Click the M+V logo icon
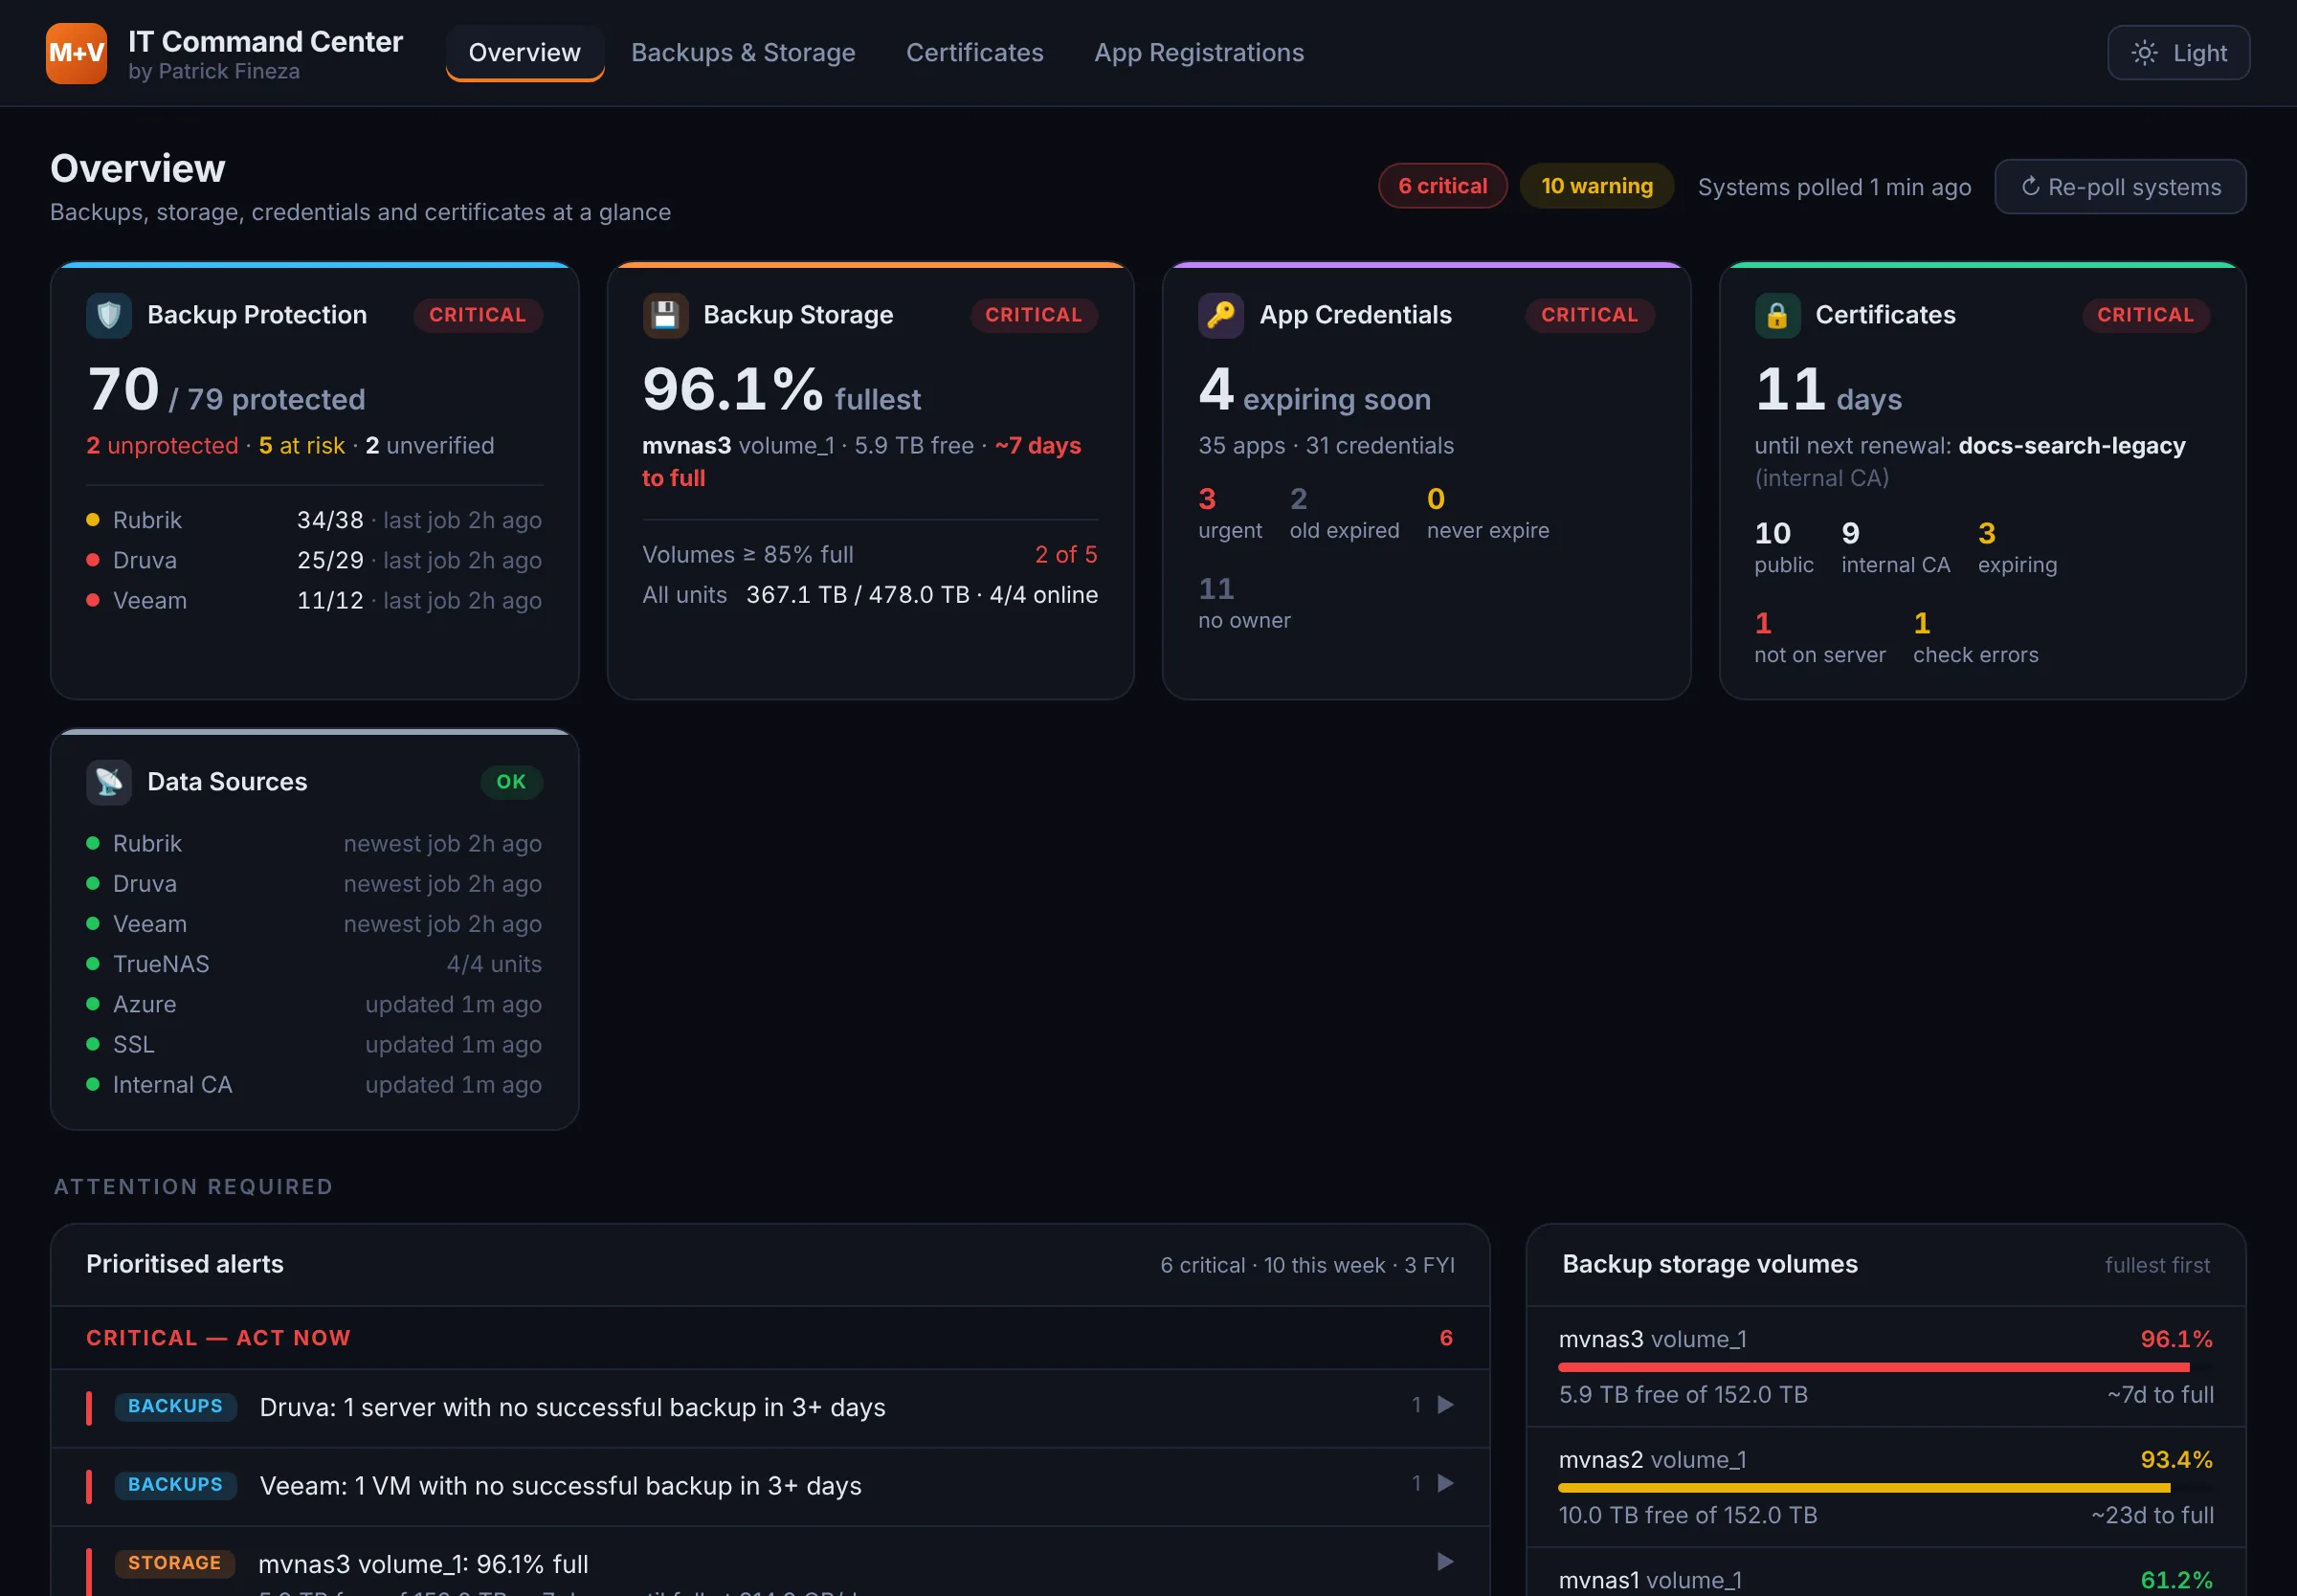This screenshot has height=1596, width=2297. click(x=76, y=53)
